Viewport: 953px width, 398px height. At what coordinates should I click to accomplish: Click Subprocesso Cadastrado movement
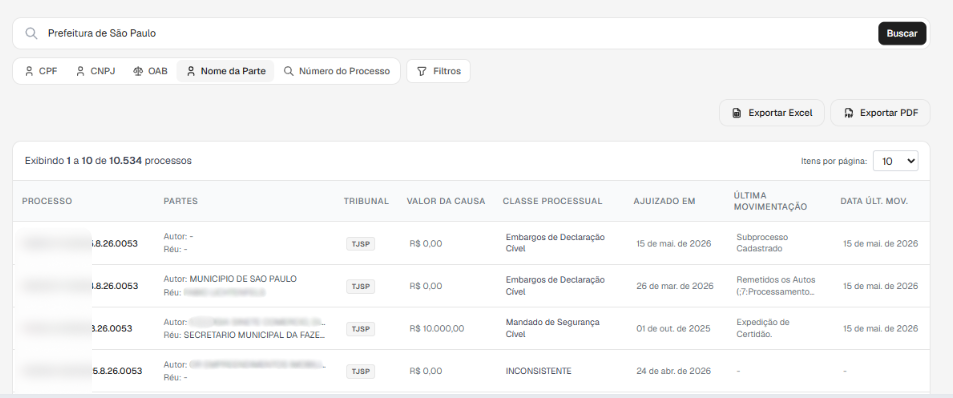[x=762, y=243]
